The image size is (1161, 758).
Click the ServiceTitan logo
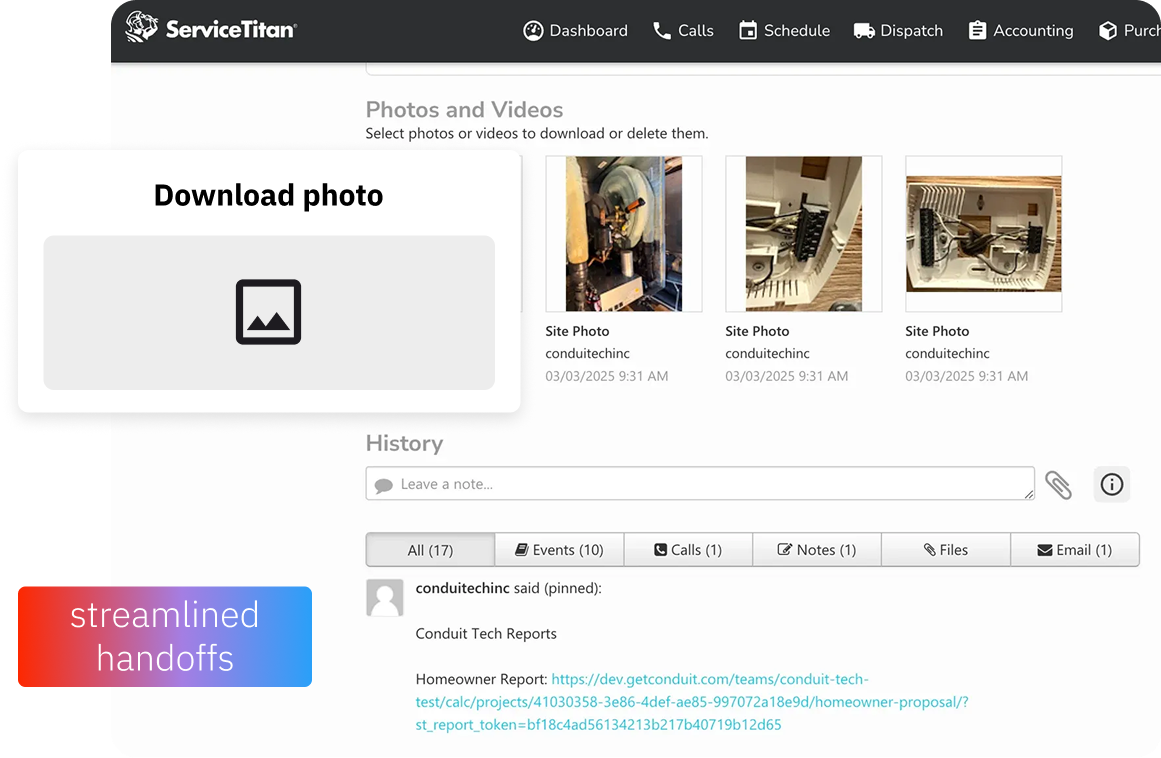click(211, 28)
